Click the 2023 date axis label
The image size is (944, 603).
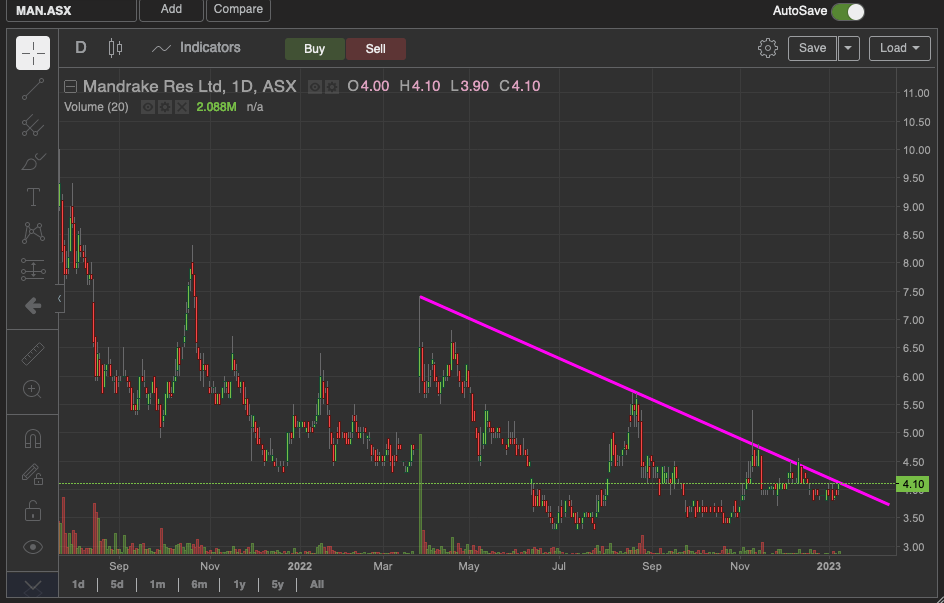(829, 566)
